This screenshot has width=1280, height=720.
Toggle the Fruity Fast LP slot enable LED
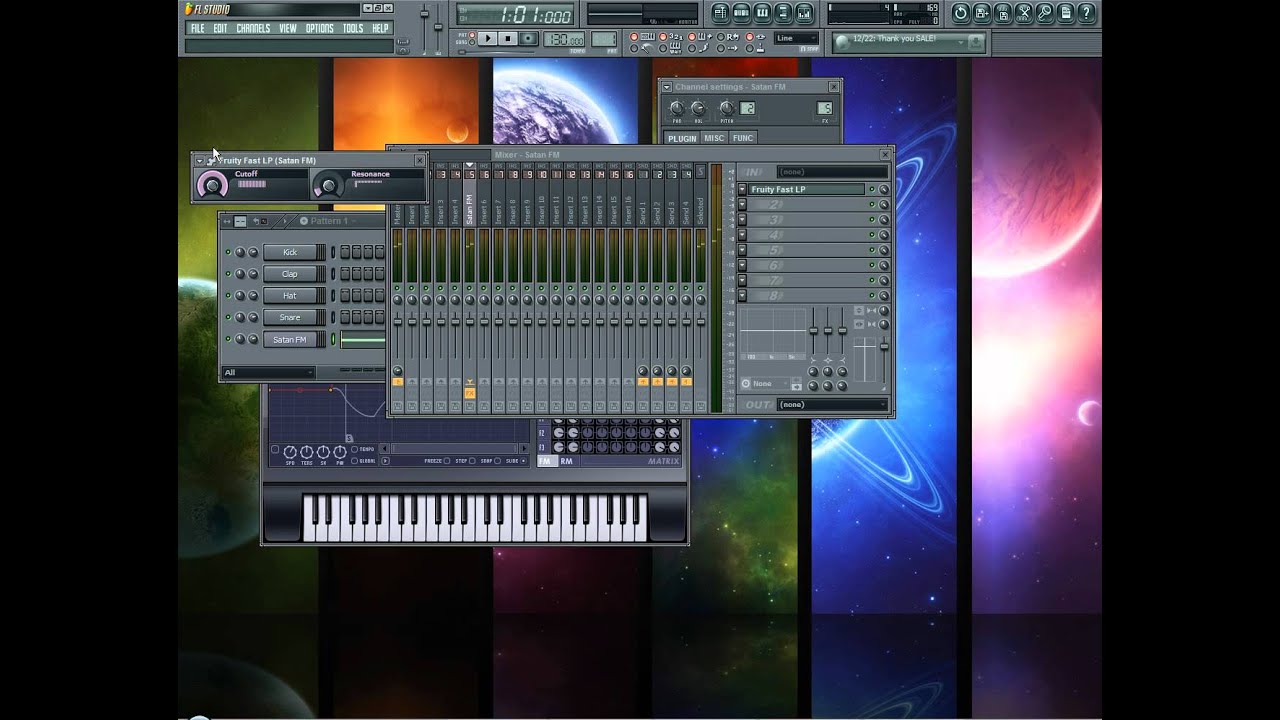[871, 189]
